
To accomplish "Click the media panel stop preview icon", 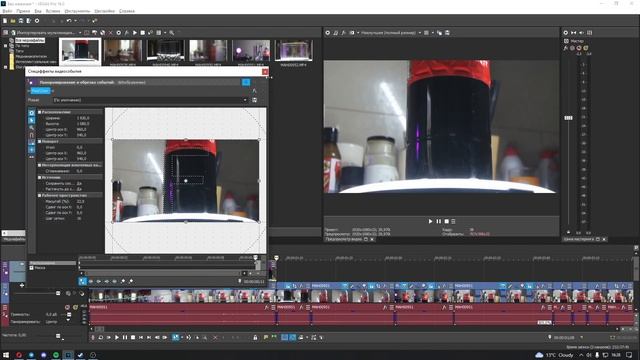I will click(142, 33).
